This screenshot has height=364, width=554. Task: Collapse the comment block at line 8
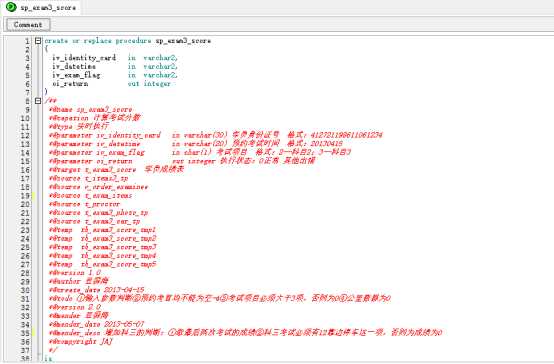pos(38,101)
